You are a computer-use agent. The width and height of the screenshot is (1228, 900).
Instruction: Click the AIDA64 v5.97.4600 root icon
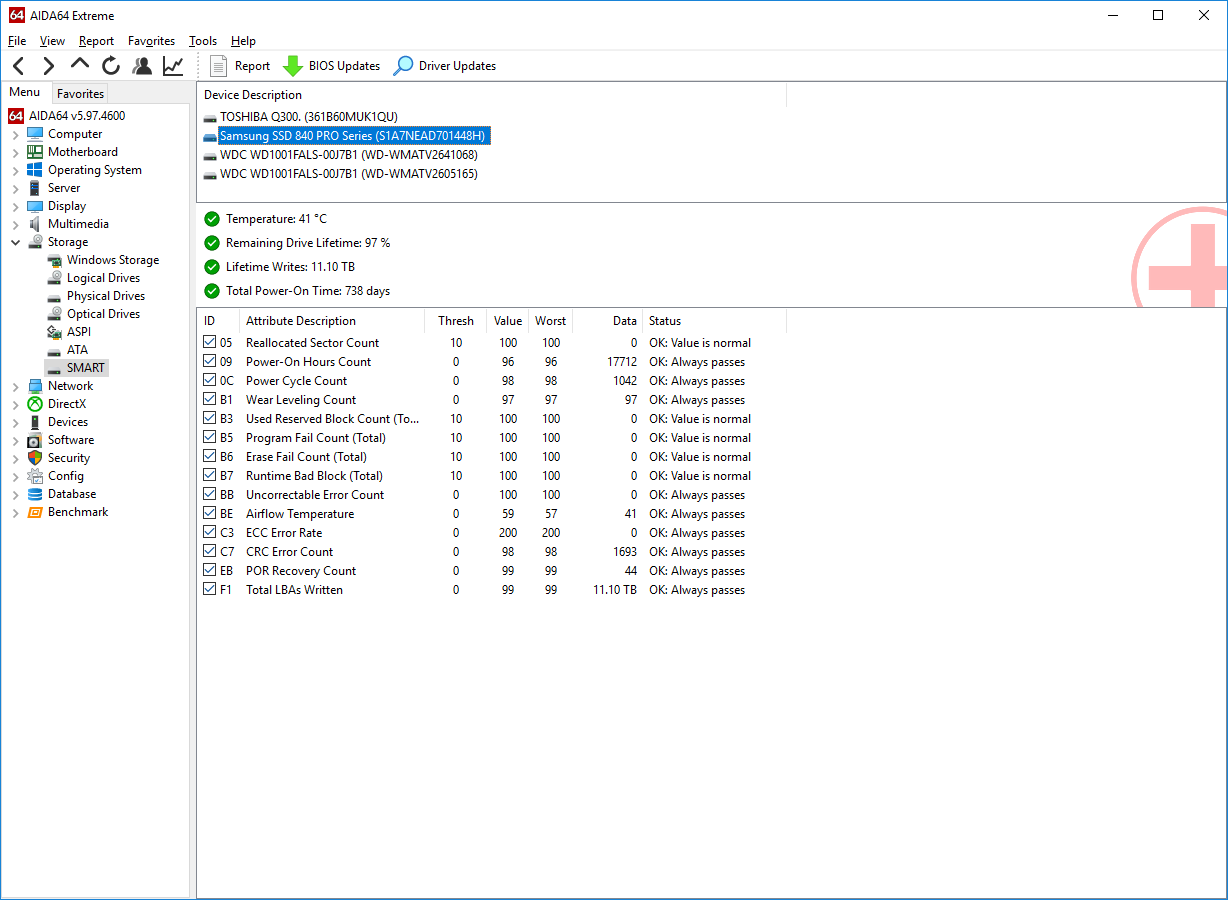click(16, 116)
